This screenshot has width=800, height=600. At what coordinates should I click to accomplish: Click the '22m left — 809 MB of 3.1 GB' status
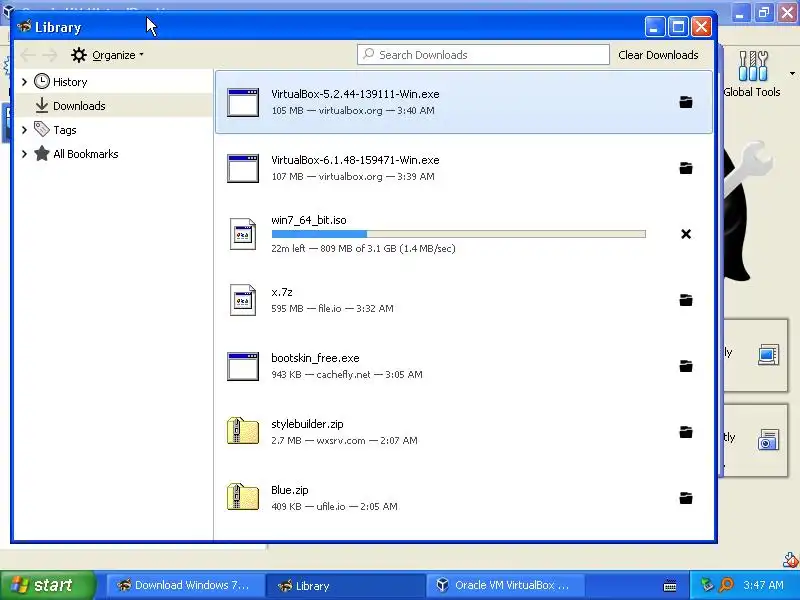click(363, 248)
